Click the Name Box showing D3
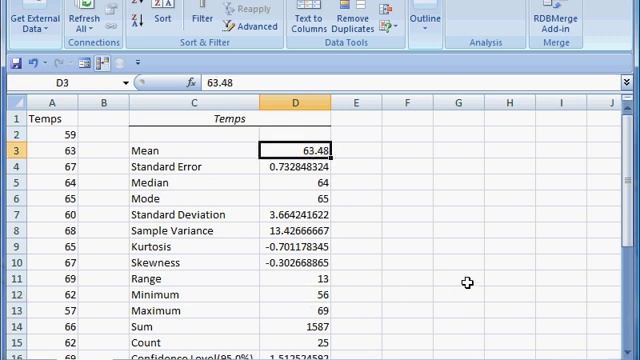Screen dimensions: 640x360 [x=62, y=83]
